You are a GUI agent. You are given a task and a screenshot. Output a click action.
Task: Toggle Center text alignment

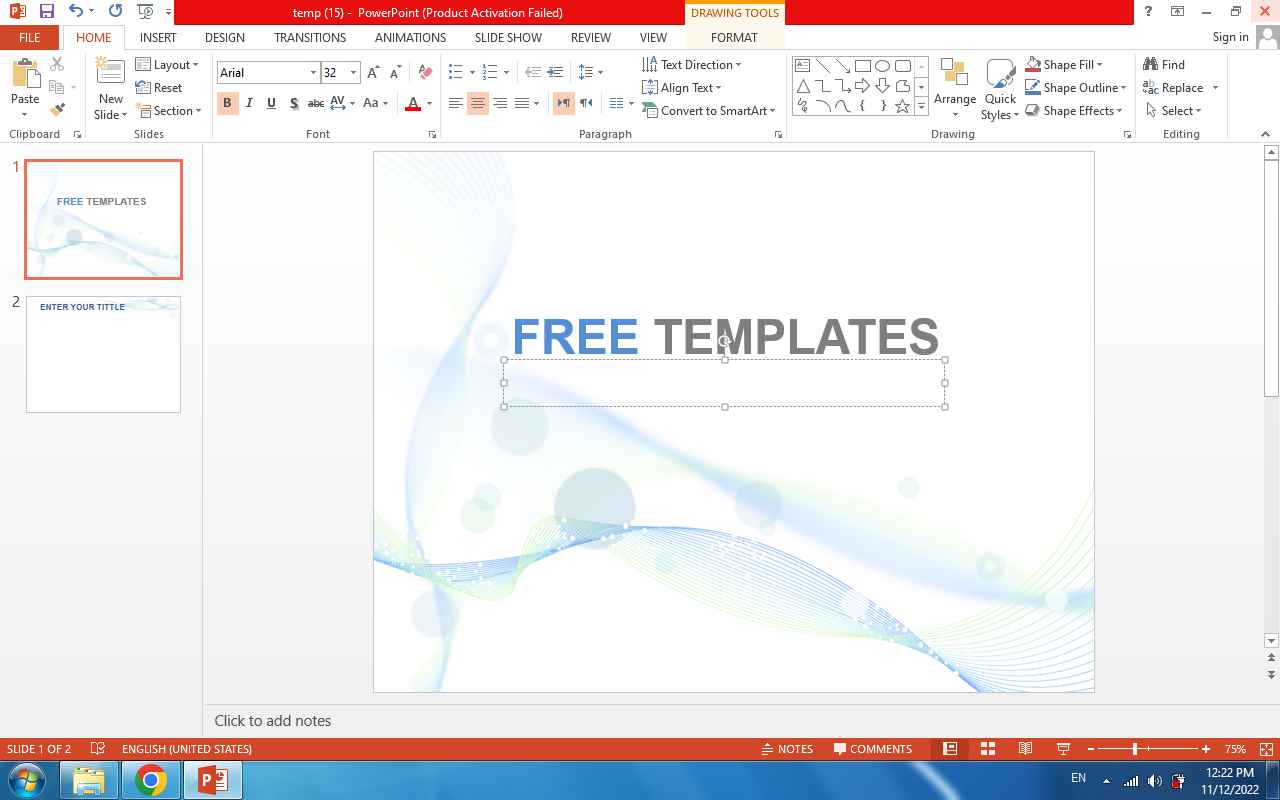coord(478,103)
